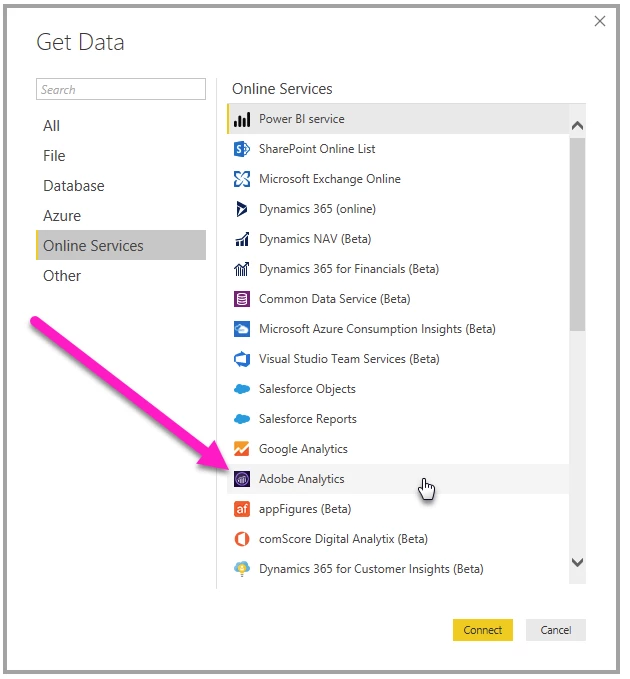Click the Dynamics NAV (Beta) icon
Screen dimensions: 630x679
click(242, 239)
